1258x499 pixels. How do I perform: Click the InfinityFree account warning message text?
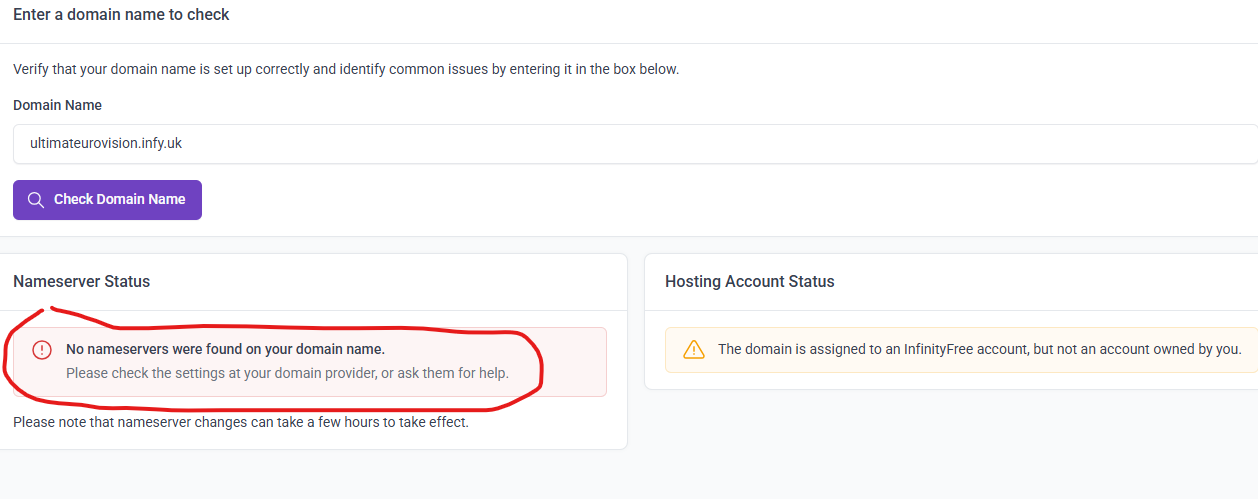(x=979, y=349)
